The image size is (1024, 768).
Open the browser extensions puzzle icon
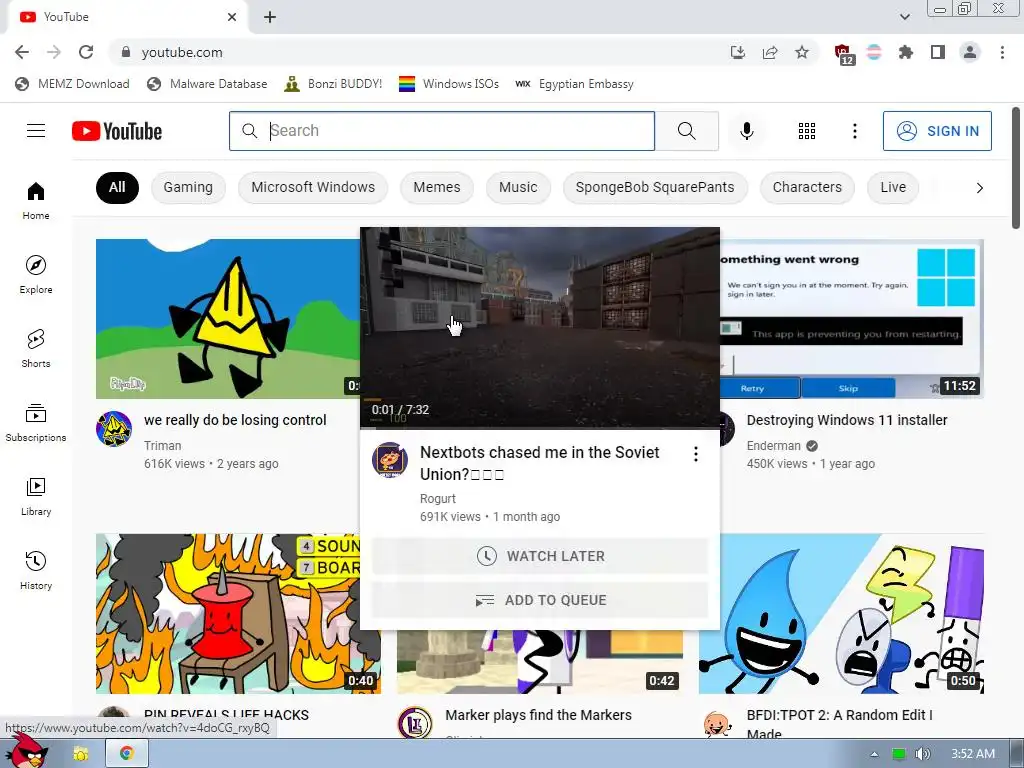(905, 52)
